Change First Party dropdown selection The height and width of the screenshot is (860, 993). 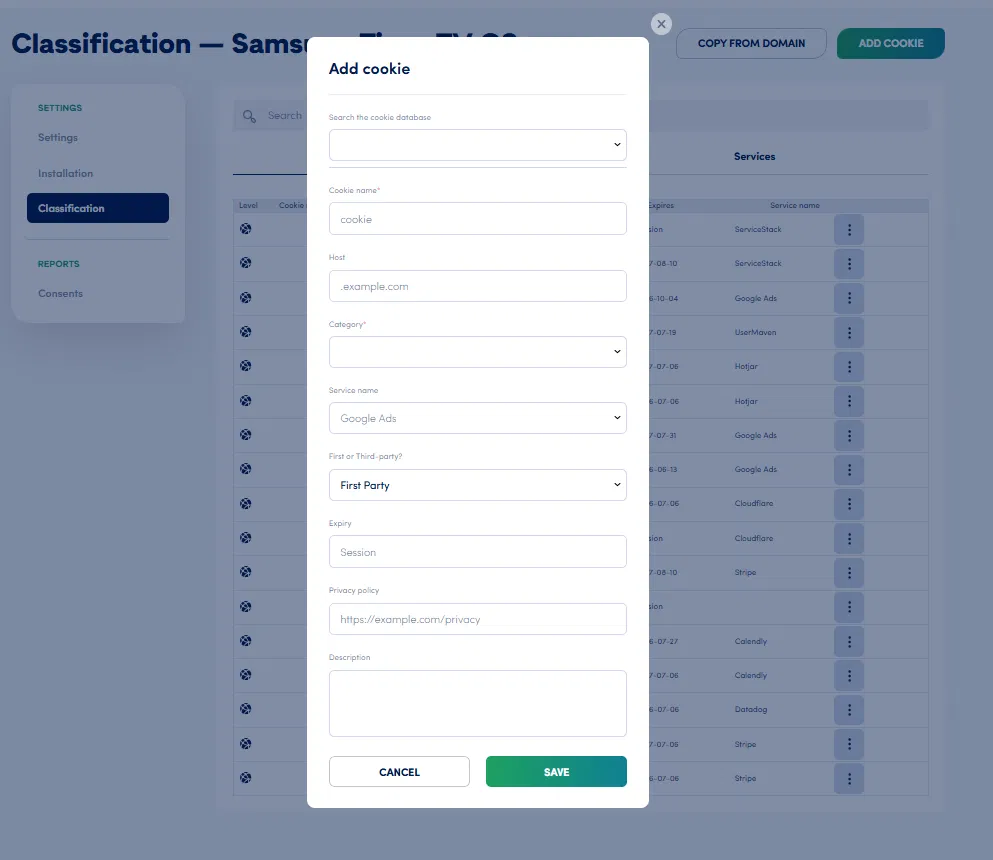click(x=478, y=485)
